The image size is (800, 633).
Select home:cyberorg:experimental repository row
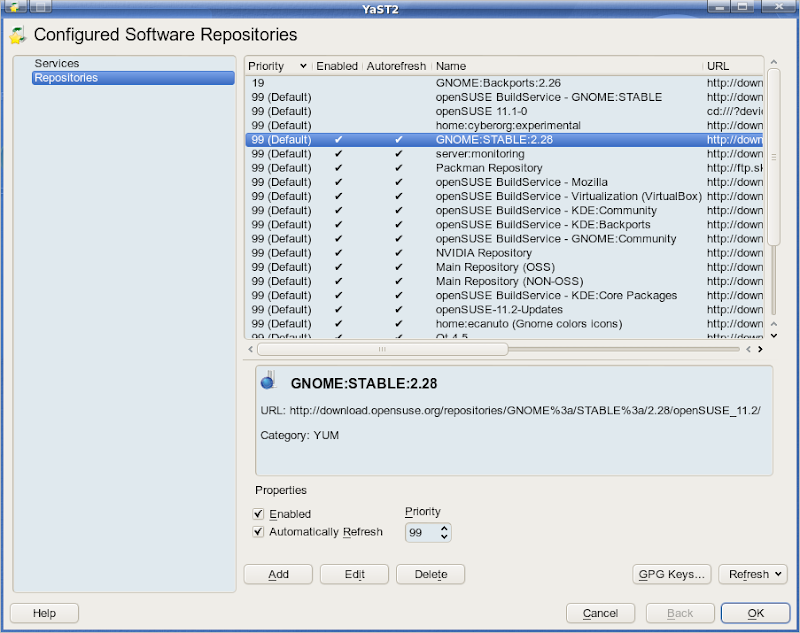coord(504,125)
